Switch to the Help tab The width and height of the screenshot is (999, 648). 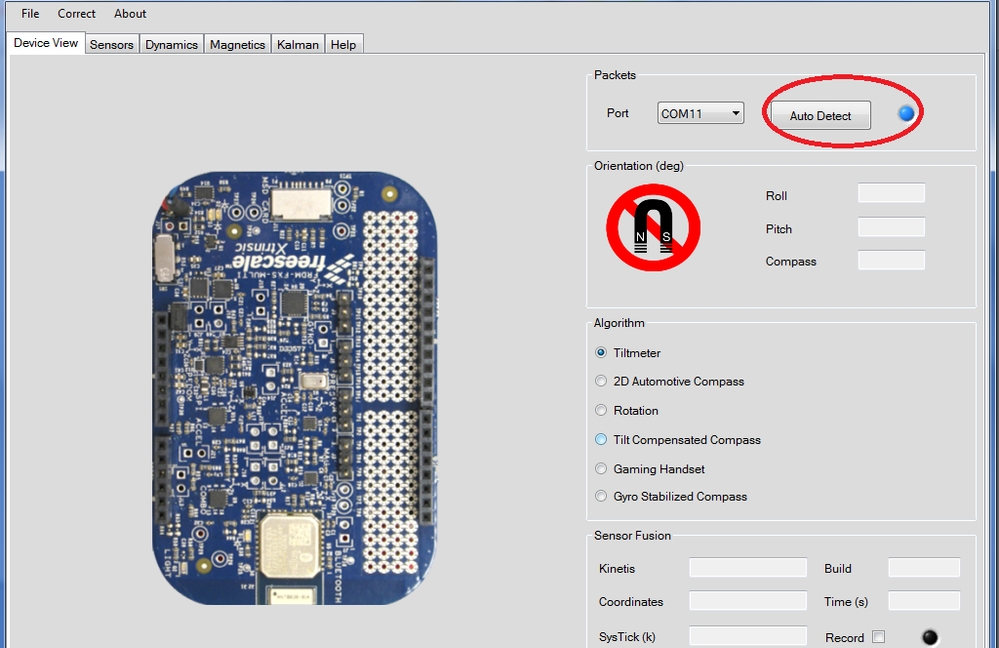343,45
